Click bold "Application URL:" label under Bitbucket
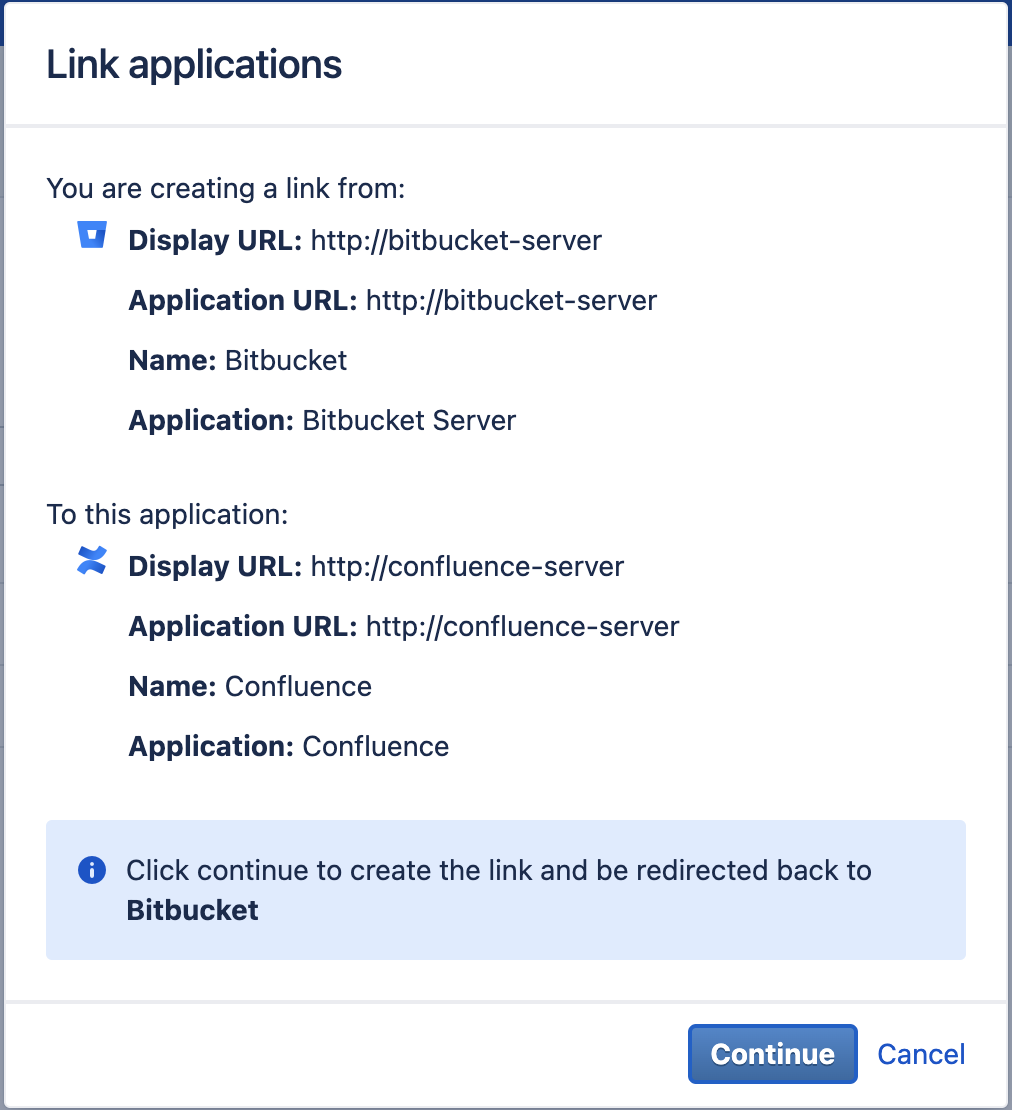 (x=243, y=301)
